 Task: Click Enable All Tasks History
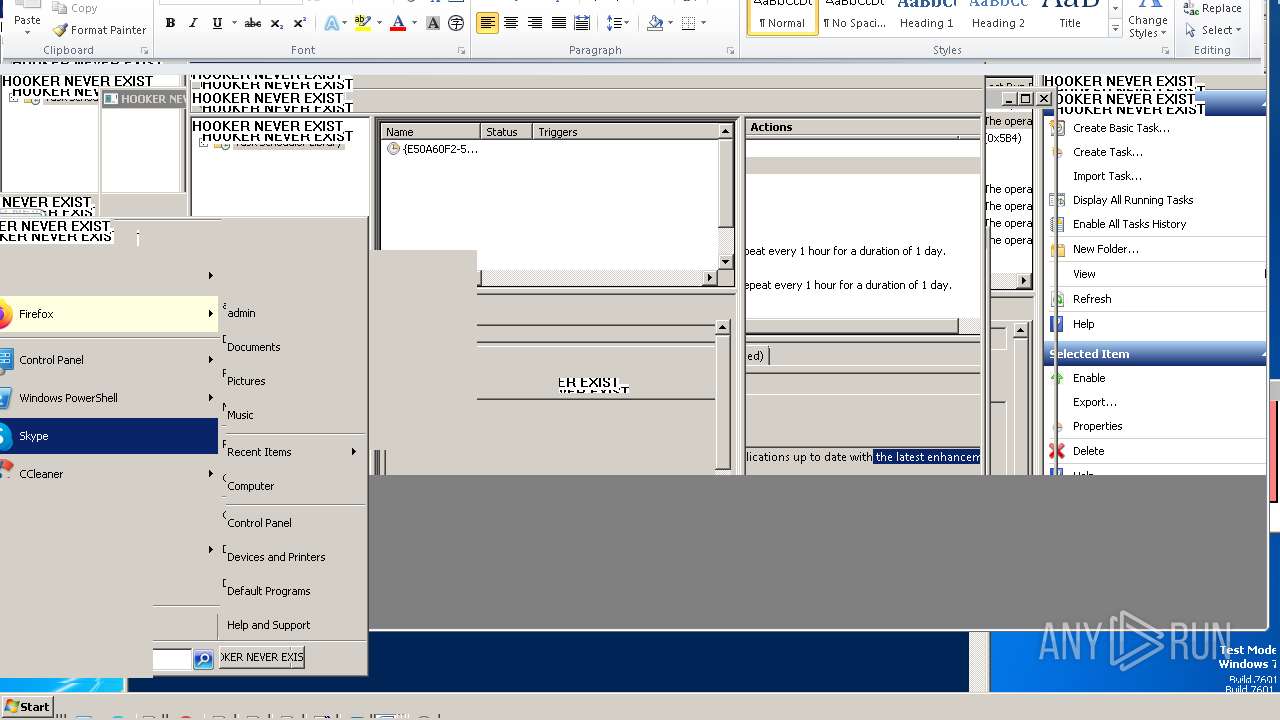pos(1129,224)
